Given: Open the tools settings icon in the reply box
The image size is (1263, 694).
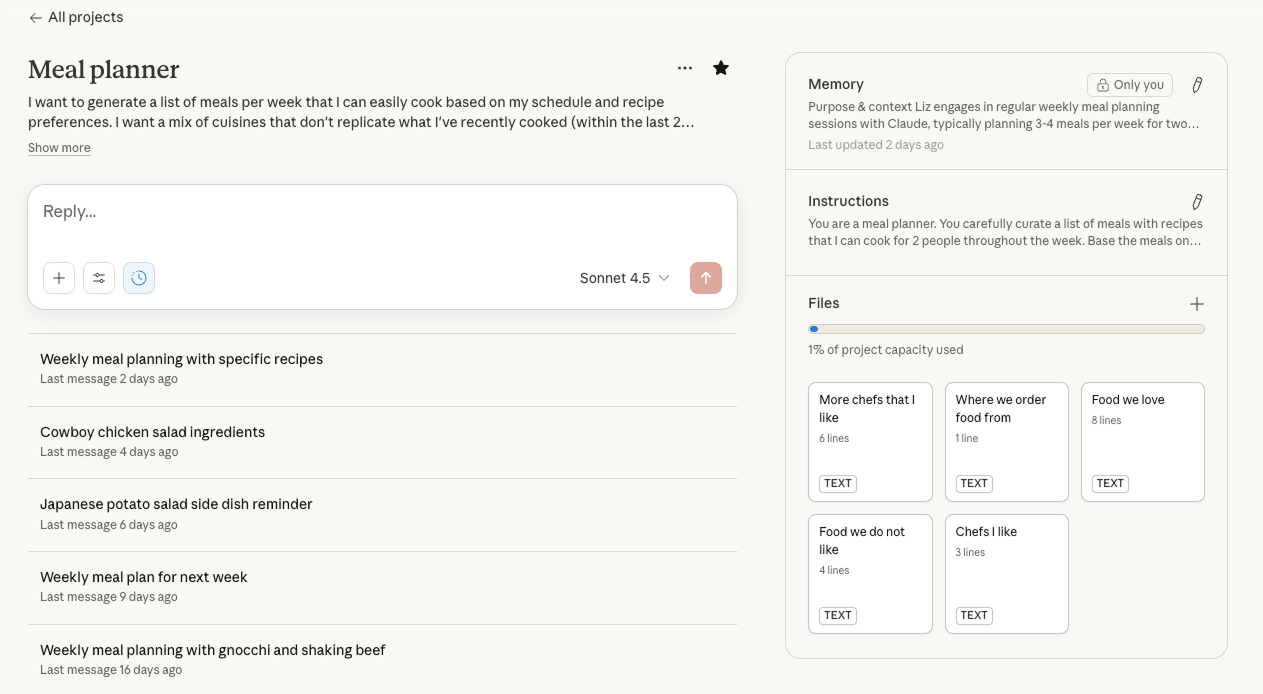Looking at the screenshot, I should coord(99,278).
